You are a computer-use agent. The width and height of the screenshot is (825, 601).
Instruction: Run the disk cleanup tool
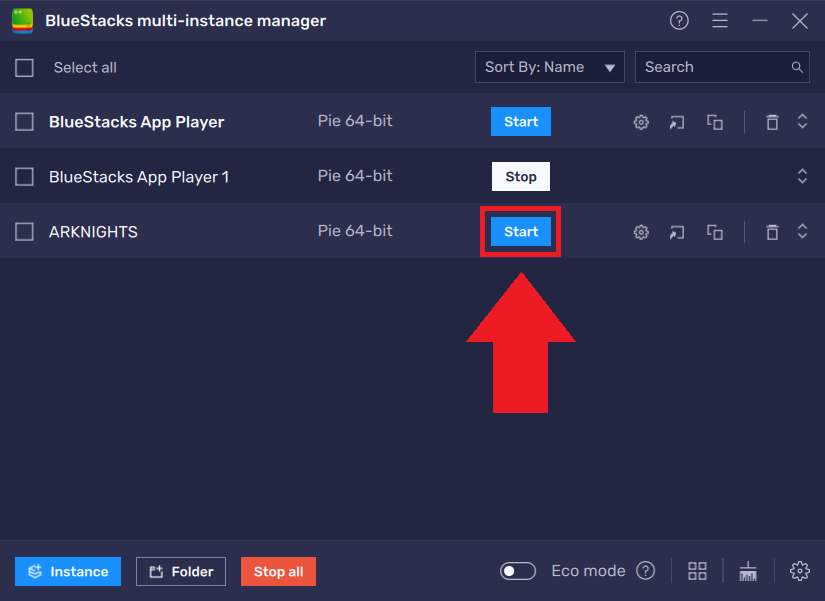click(x=748, y=570)
